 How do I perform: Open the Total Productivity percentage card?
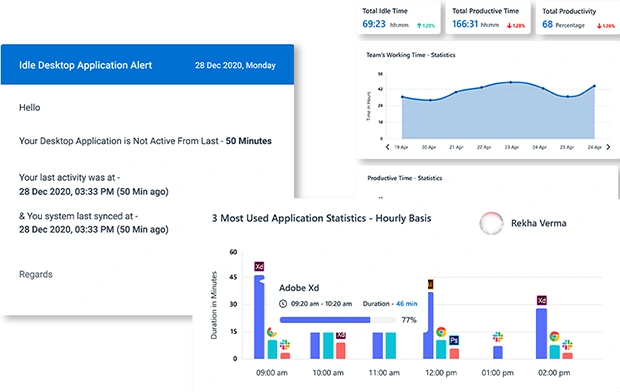tap(578, 18)
